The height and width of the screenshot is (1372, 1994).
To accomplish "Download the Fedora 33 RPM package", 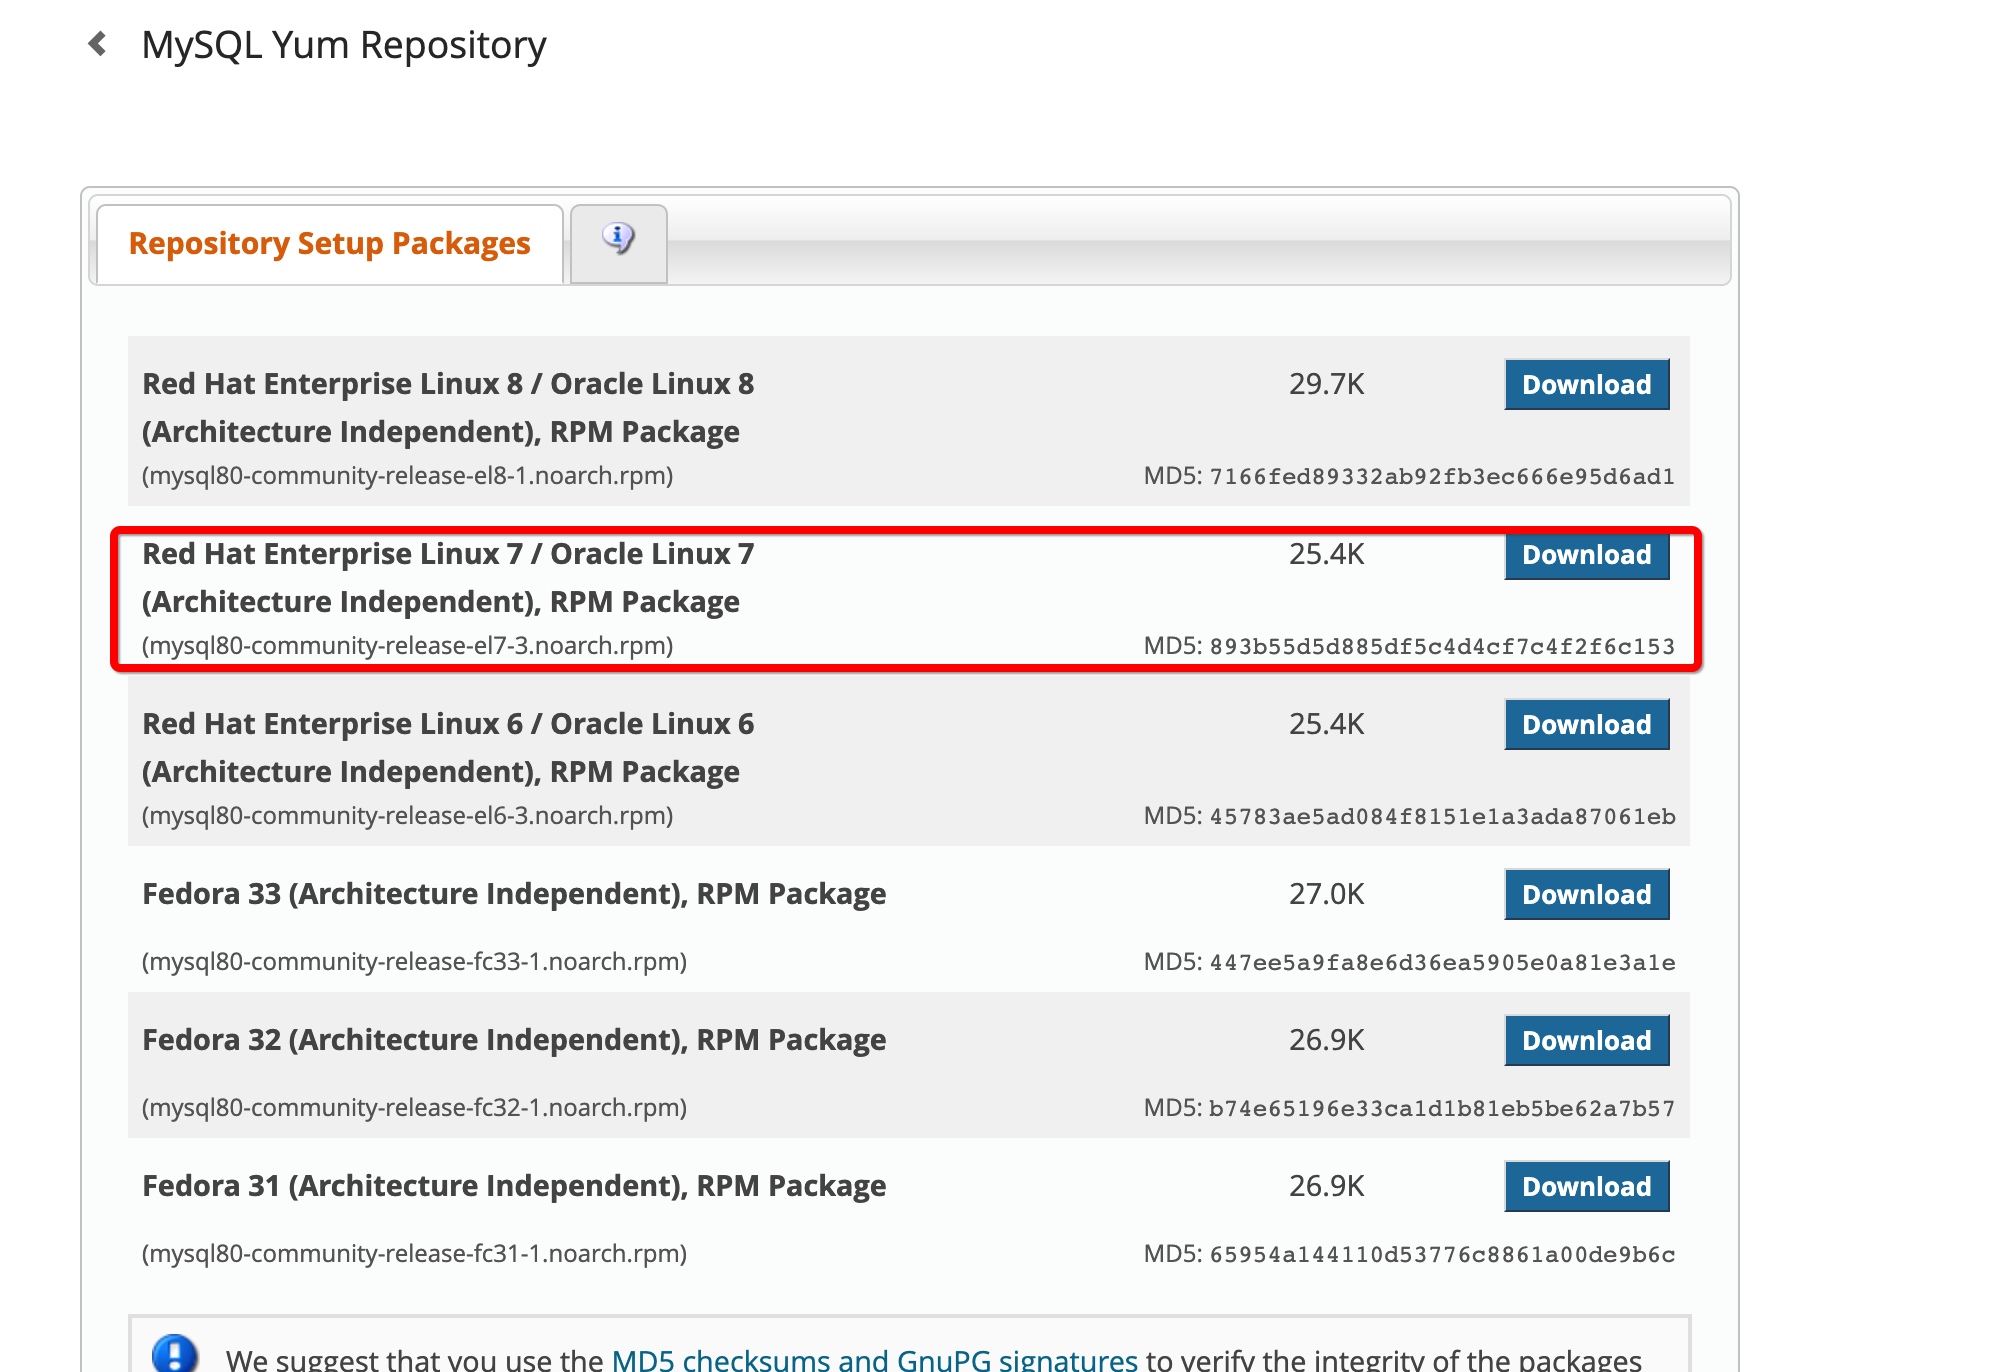I will coord(1586,895).
